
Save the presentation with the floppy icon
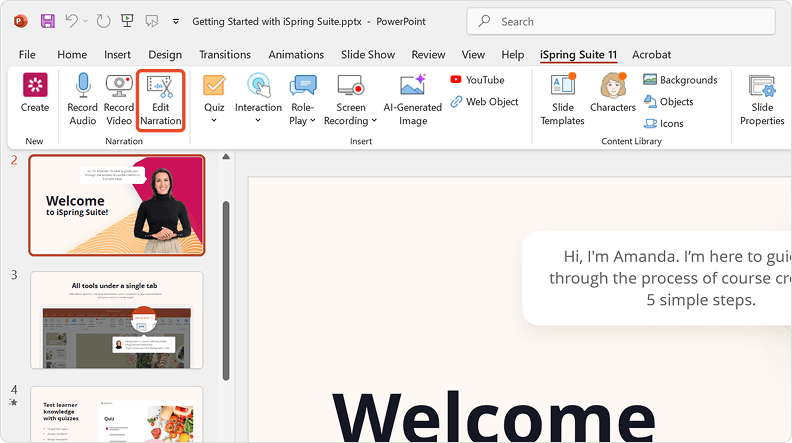pos(48,21)
